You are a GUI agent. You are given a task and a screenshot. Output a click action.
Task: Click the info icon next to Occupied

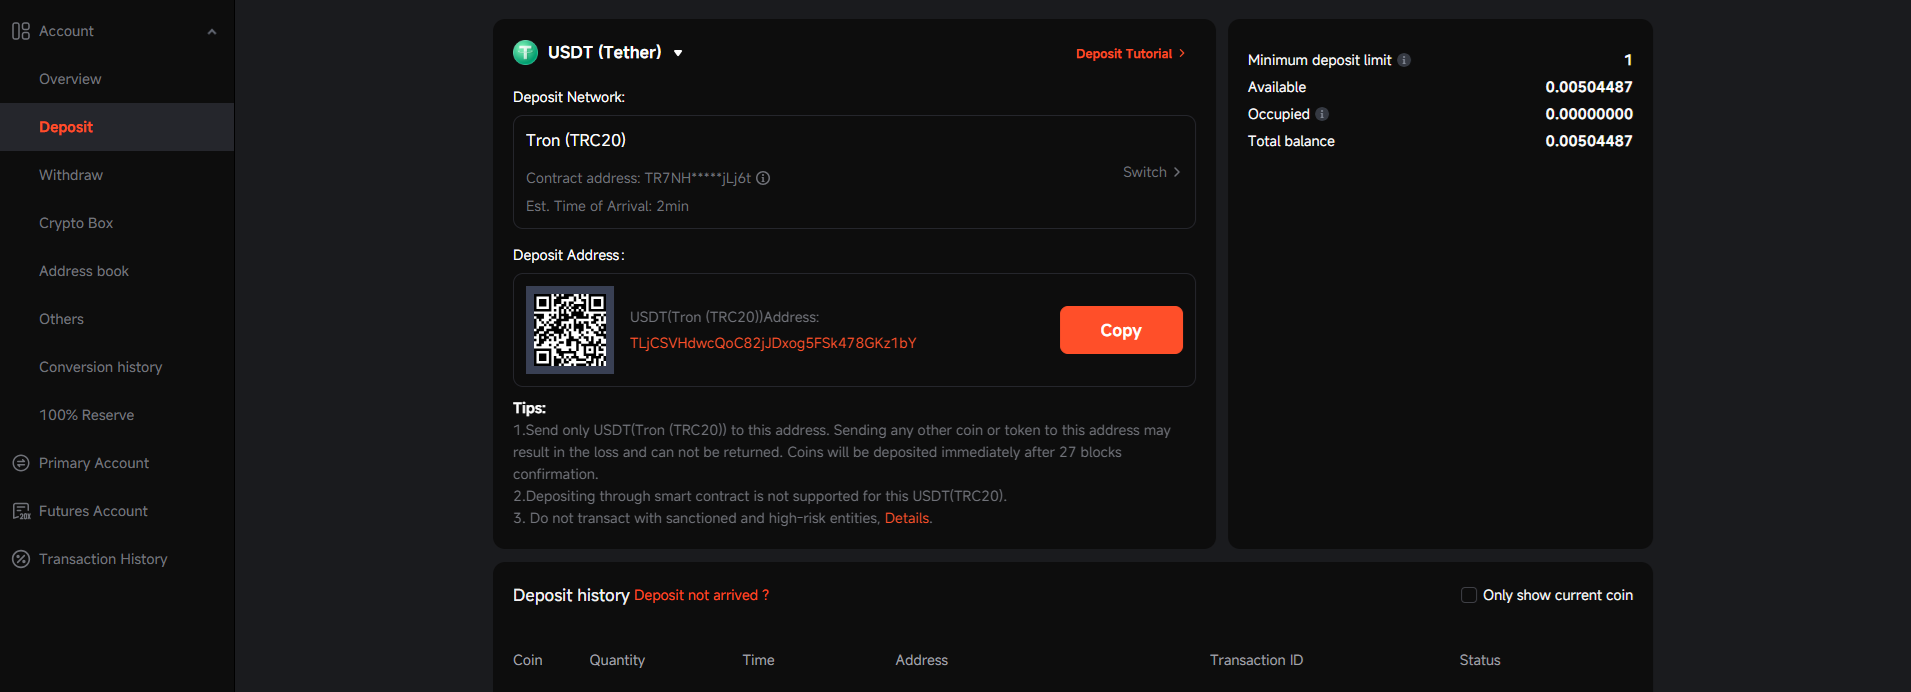coord(1322,114)
